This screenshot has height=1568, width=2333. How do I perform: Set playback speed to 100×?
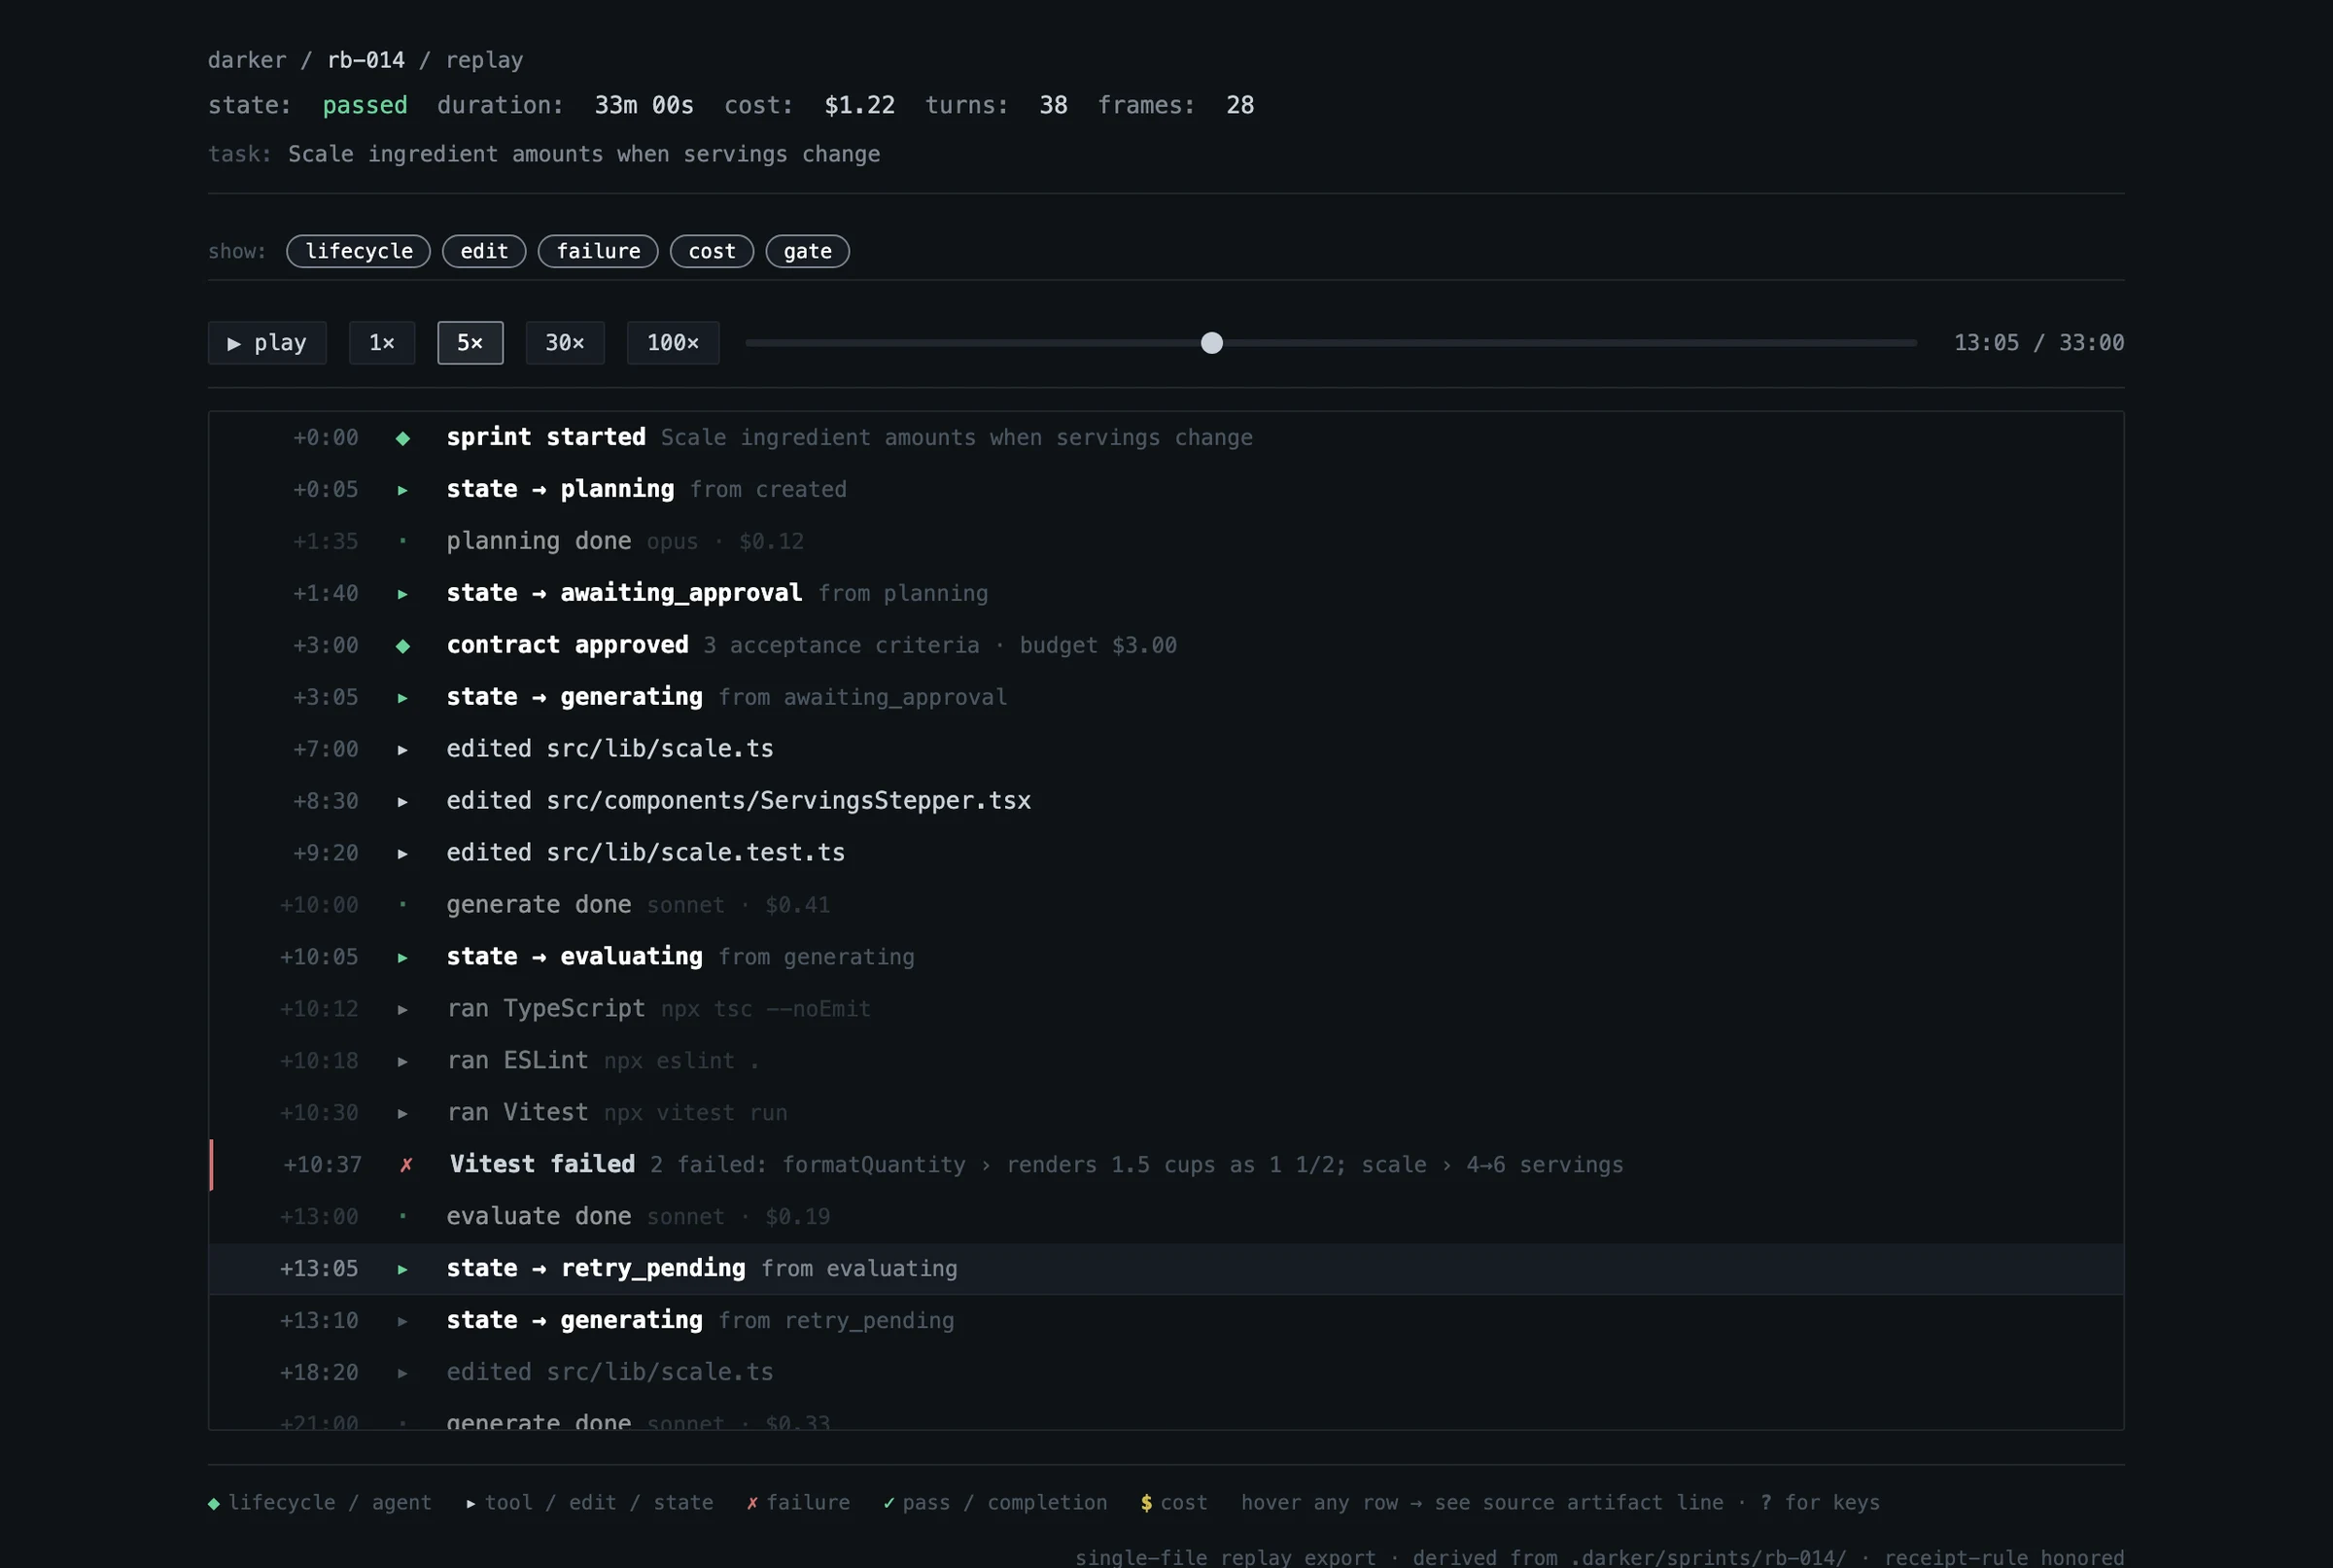point(673,343)
